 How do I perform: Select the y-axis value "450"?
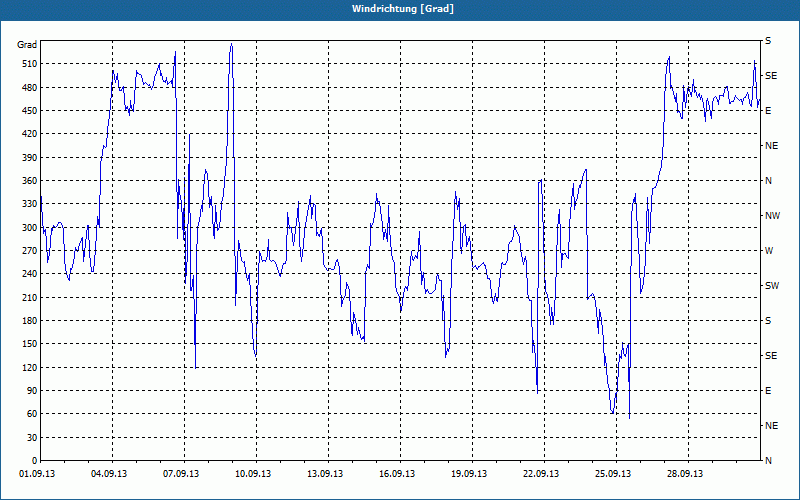point(30,111)
